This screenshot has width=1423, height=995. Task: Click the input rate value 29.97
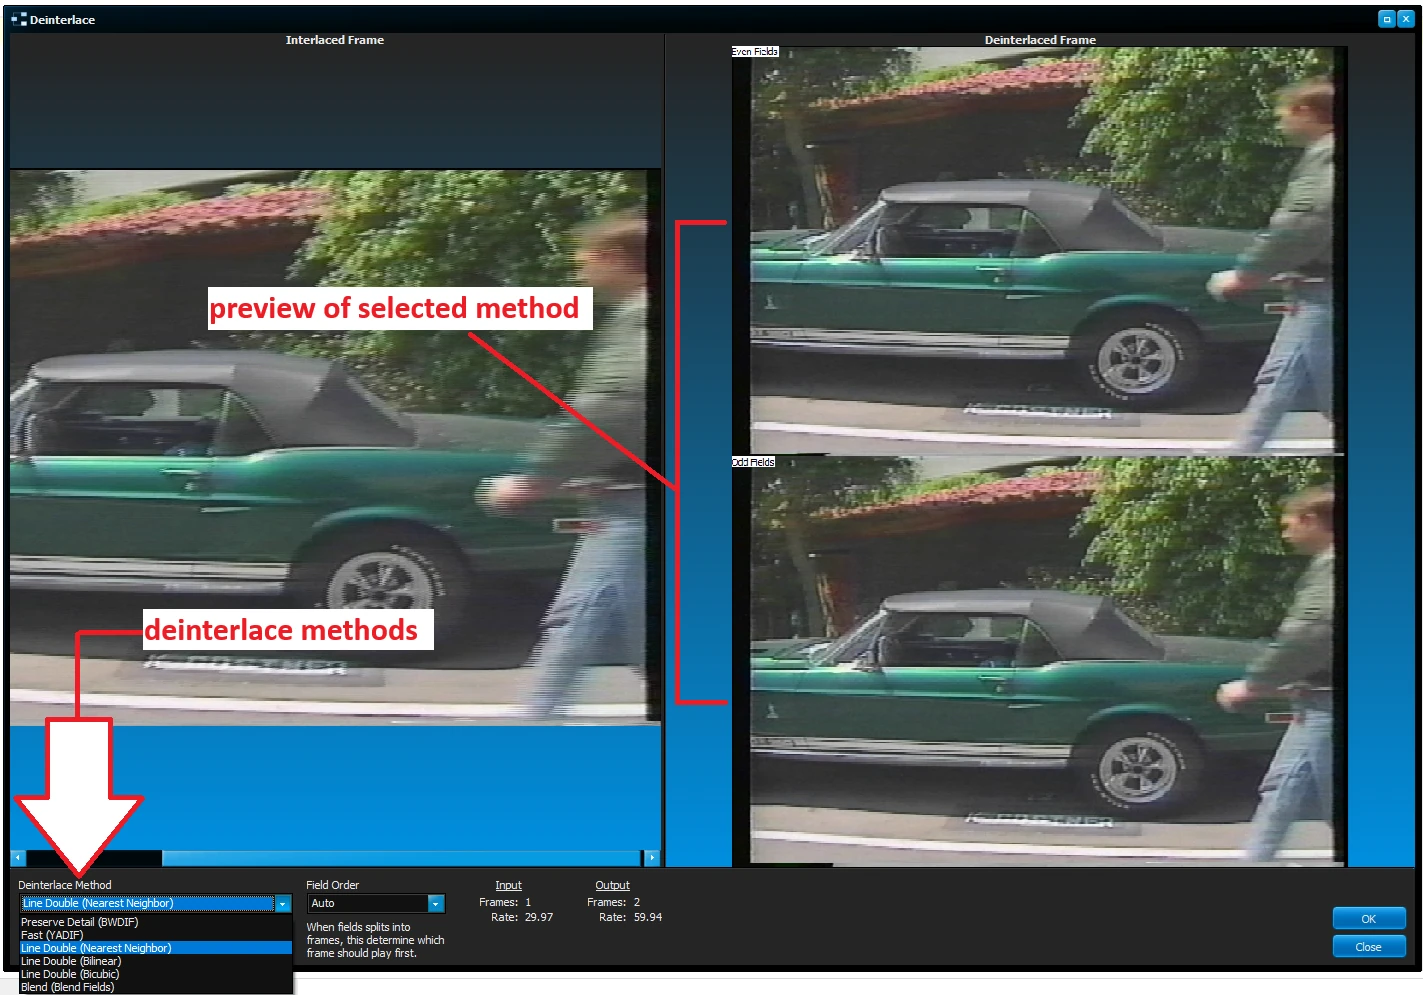(539, 917)
